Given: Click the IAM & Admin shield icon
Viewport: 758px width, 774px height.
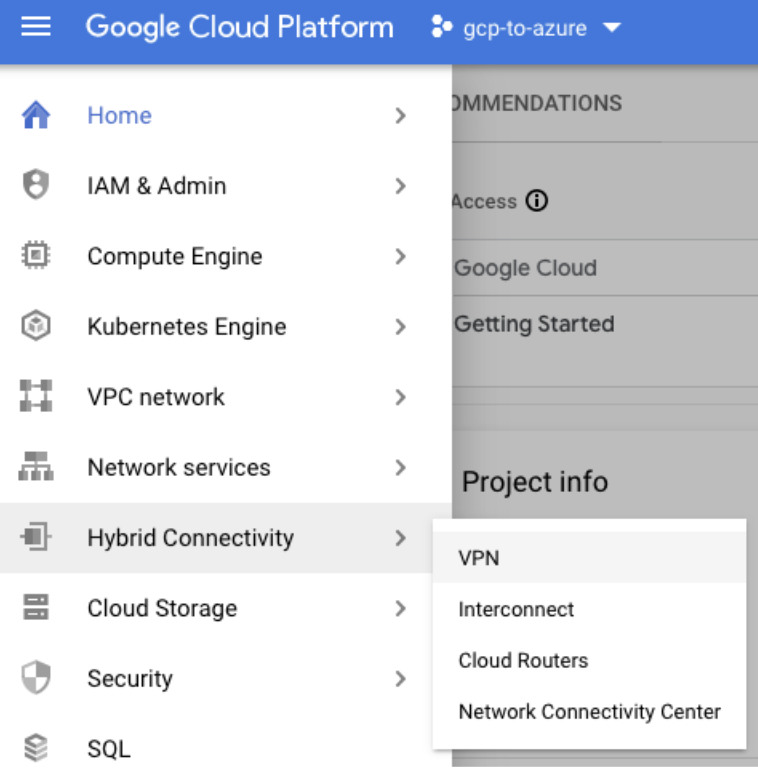Looking at the screenshot, I should coord(36,186).
